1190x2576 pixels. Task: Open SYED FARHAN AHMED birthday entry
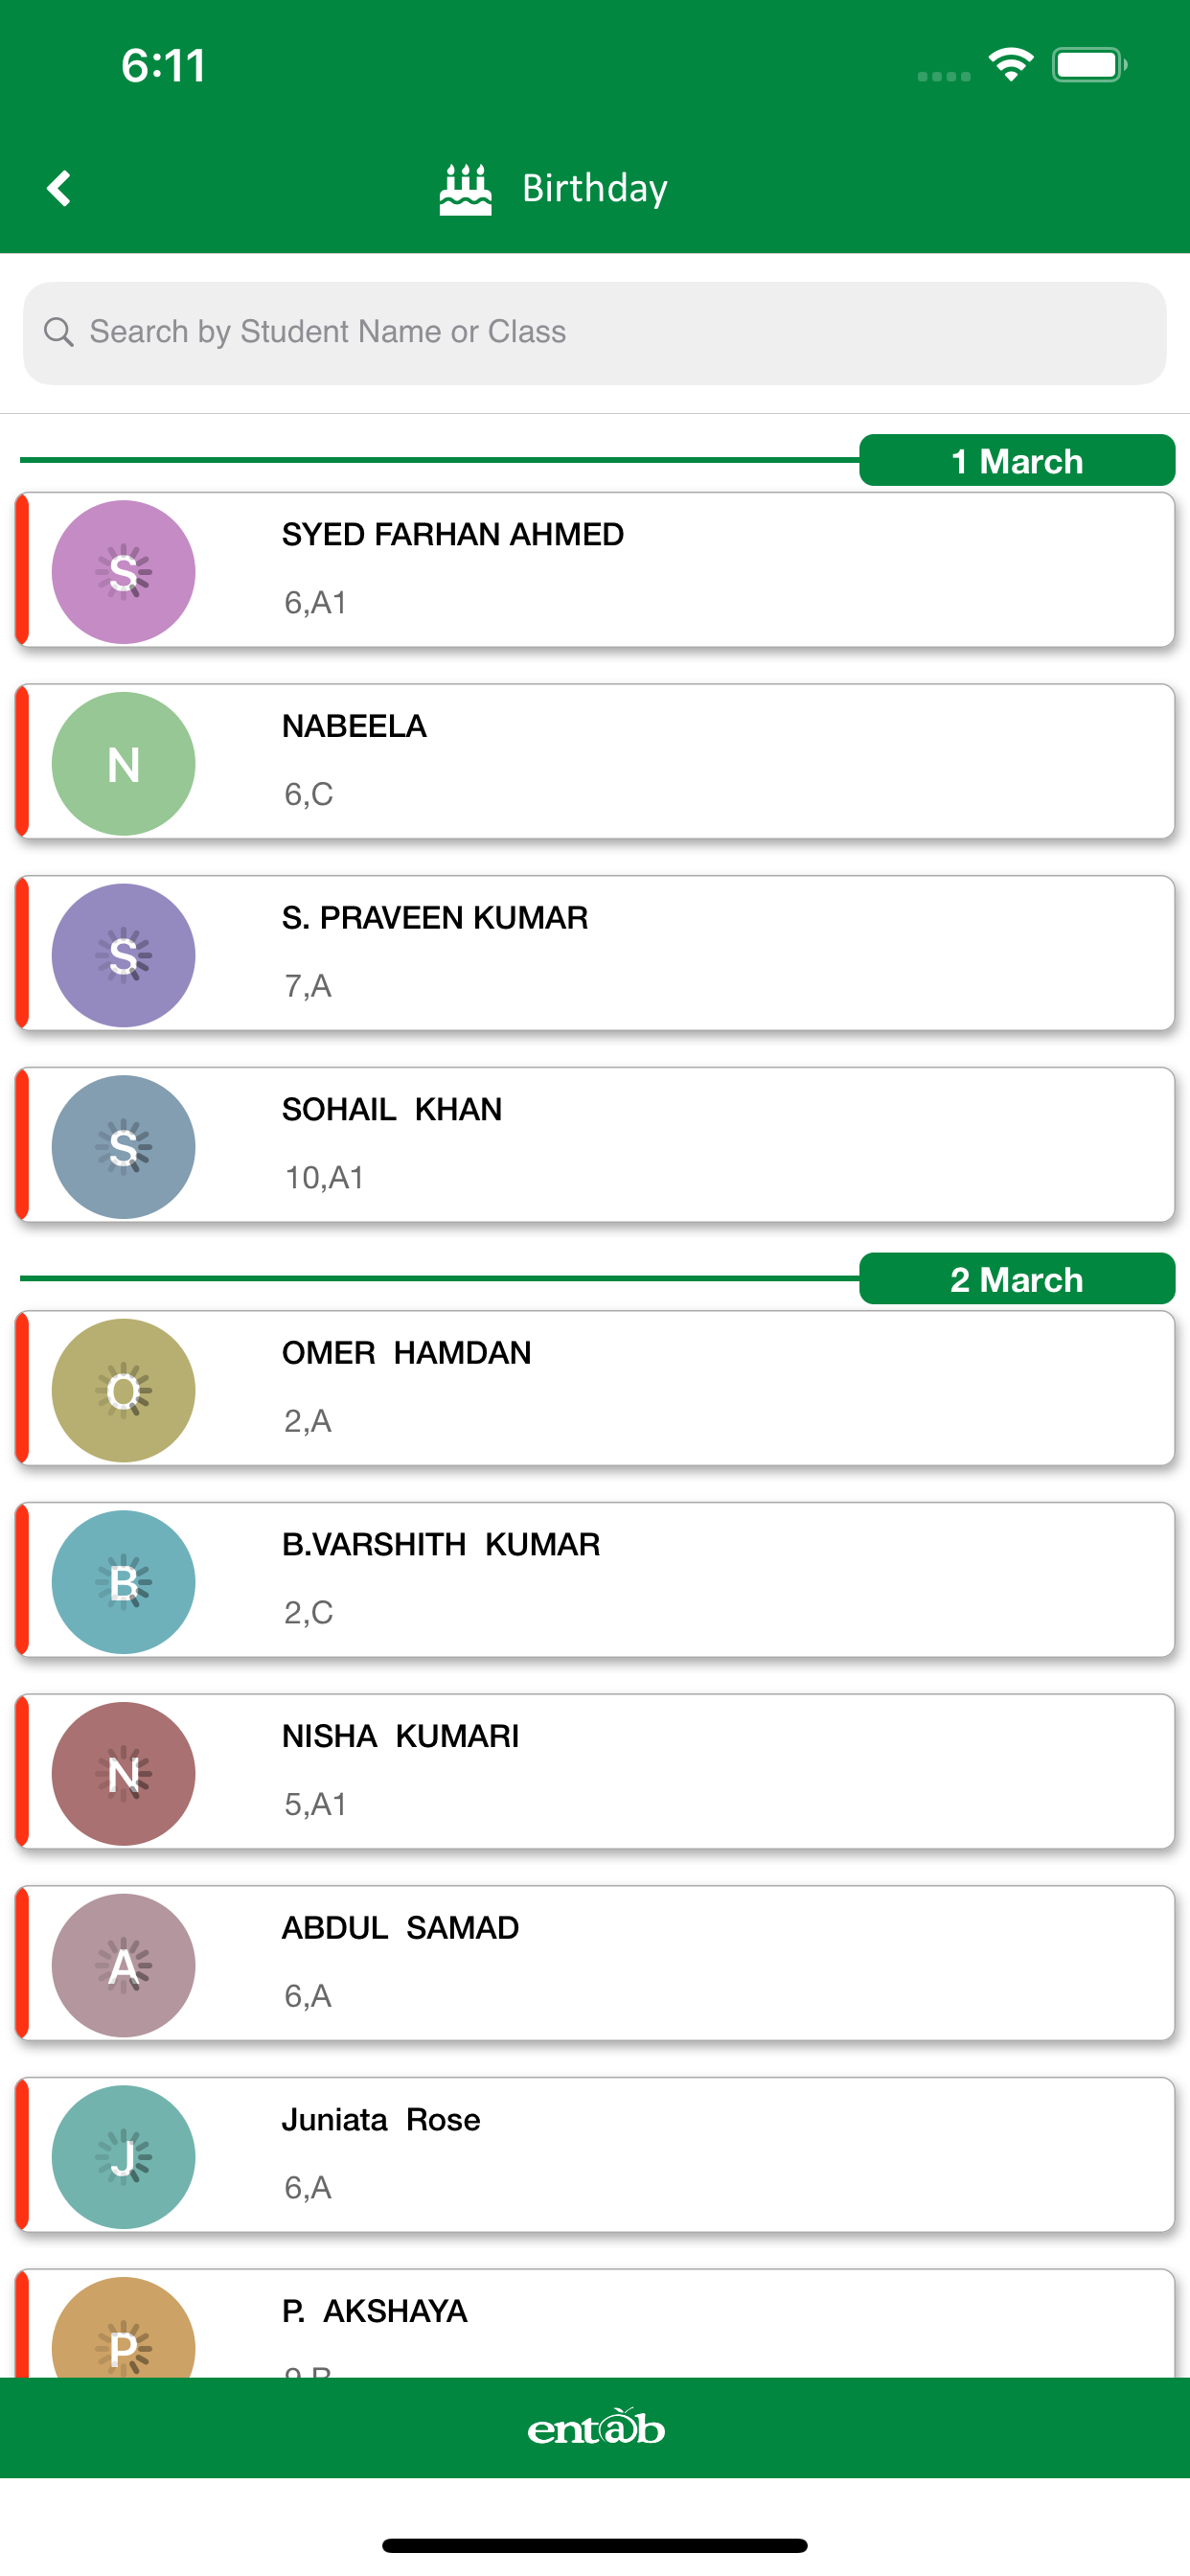coord(595,570)
